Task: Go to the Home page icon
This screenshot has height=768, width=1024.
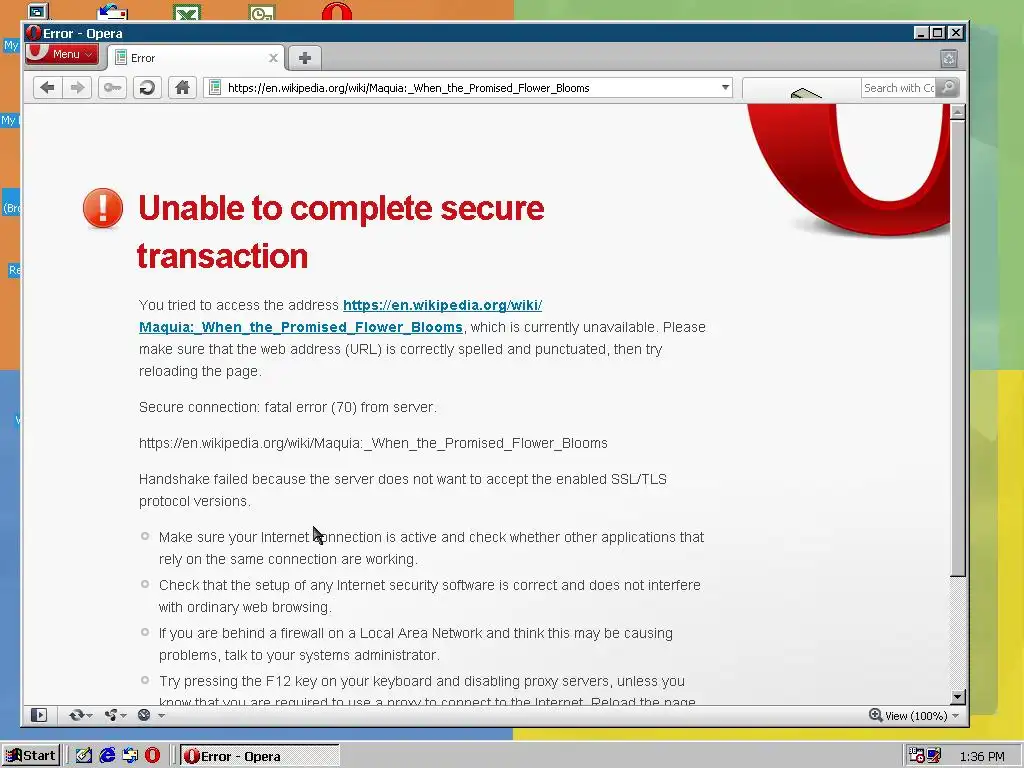Action: (x=182, y=88)
